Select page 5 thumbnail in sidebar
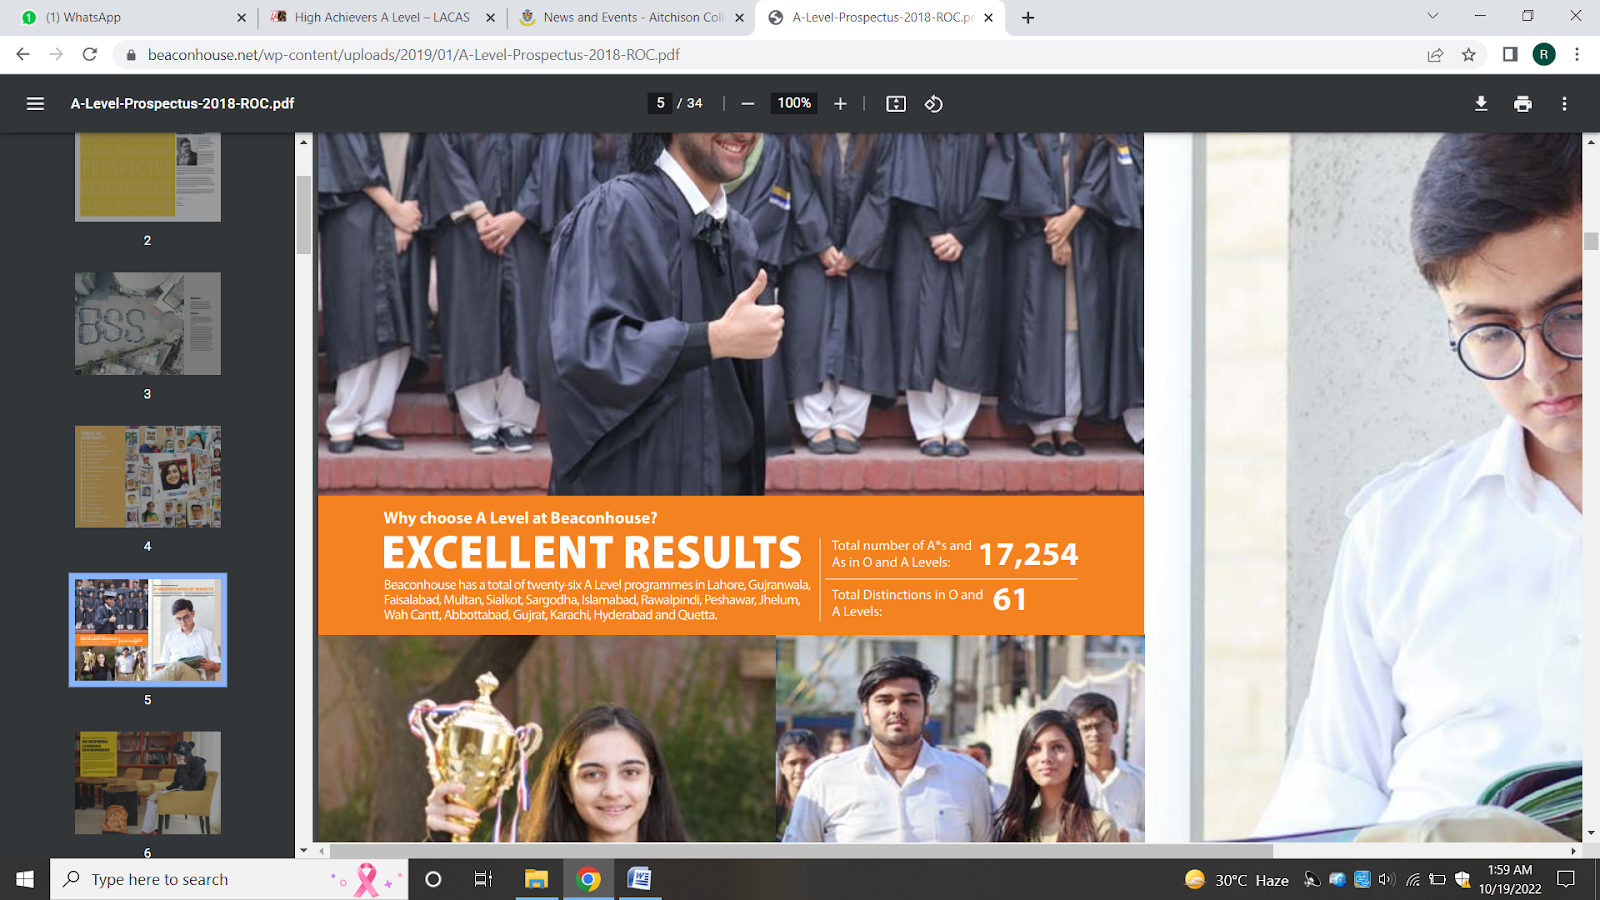Image resolution: width=1600 pixels, height=900 pixels. click(x=148, y=630)
